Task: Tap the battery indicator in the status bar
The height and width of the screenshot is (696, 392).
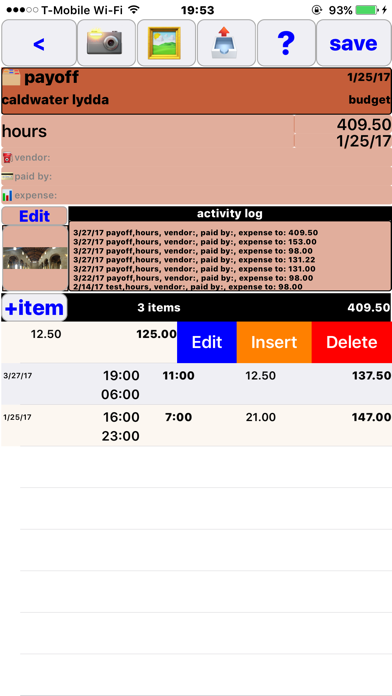Action: click(x=367, y=10)
